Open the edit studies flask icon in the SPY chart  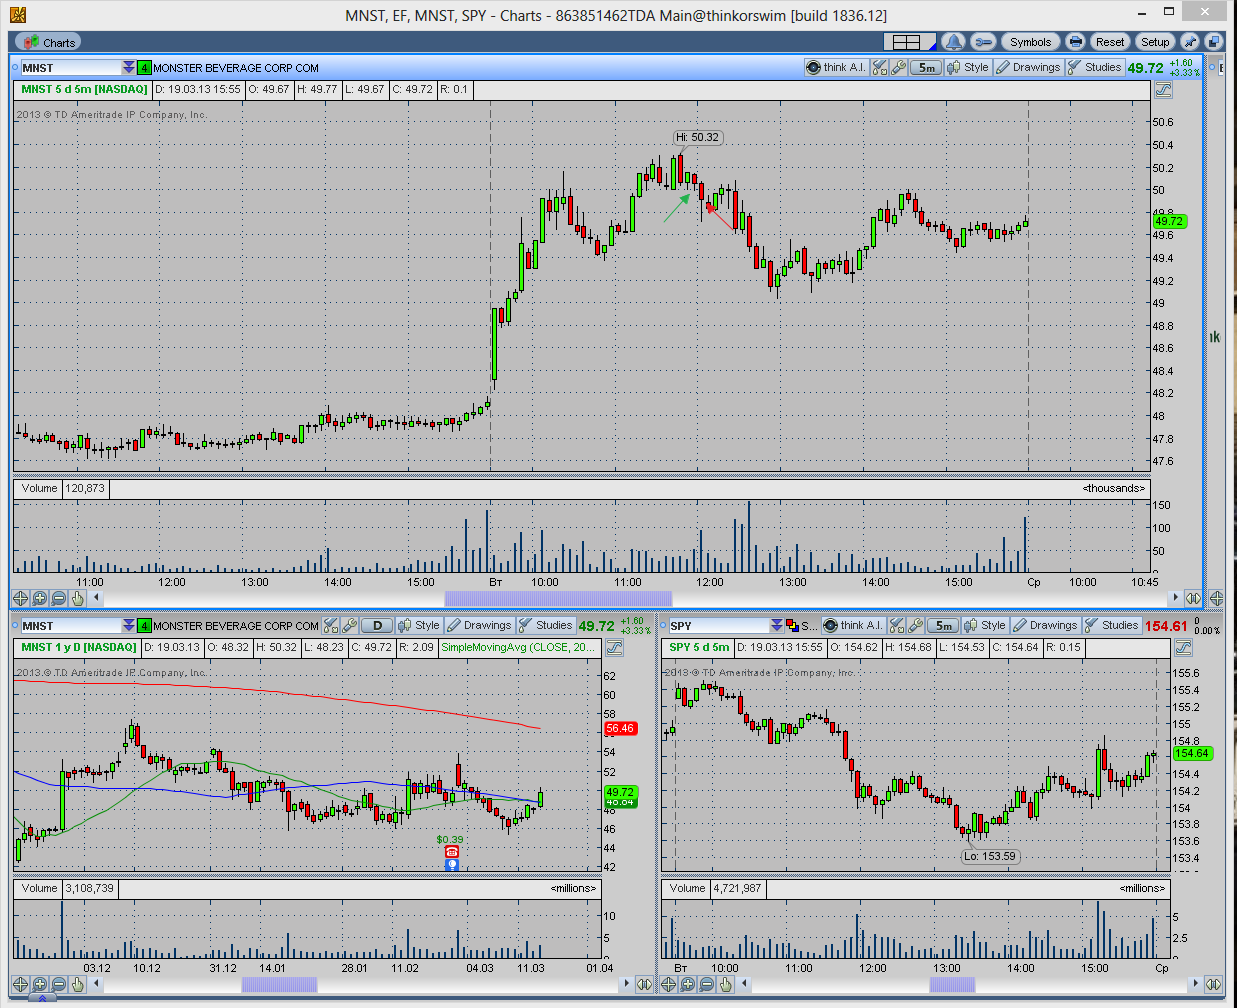click(x=897, y=625)
